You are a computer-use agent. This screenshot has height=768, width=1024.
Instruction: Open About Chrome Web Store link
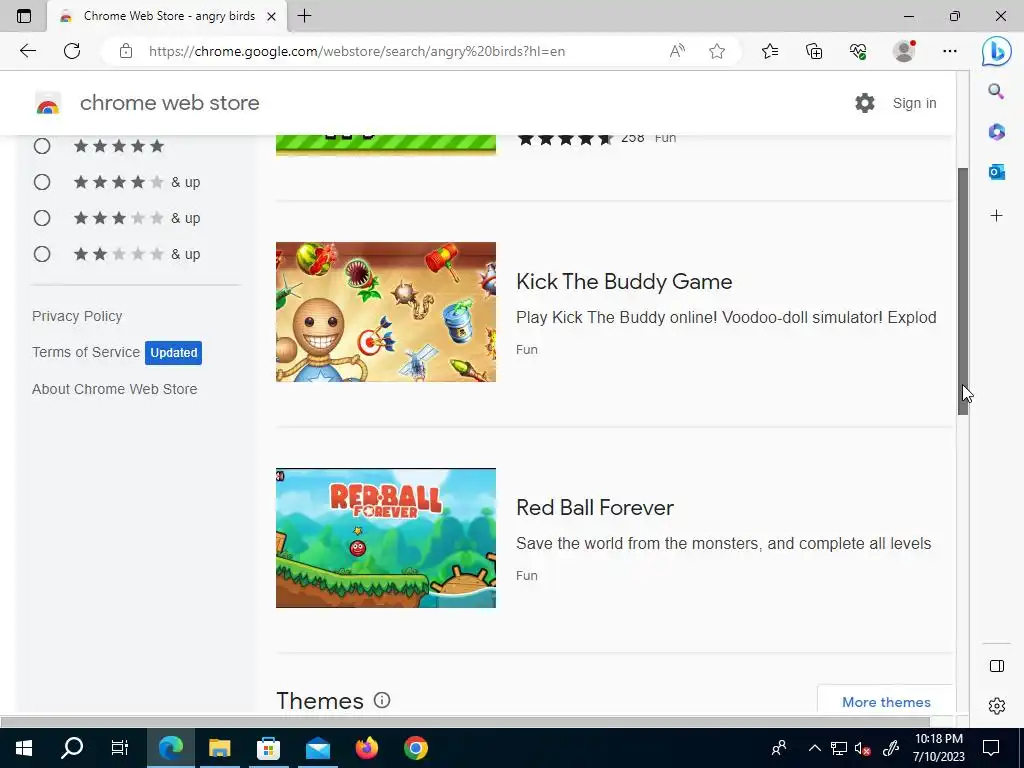(x=114, y=389)
